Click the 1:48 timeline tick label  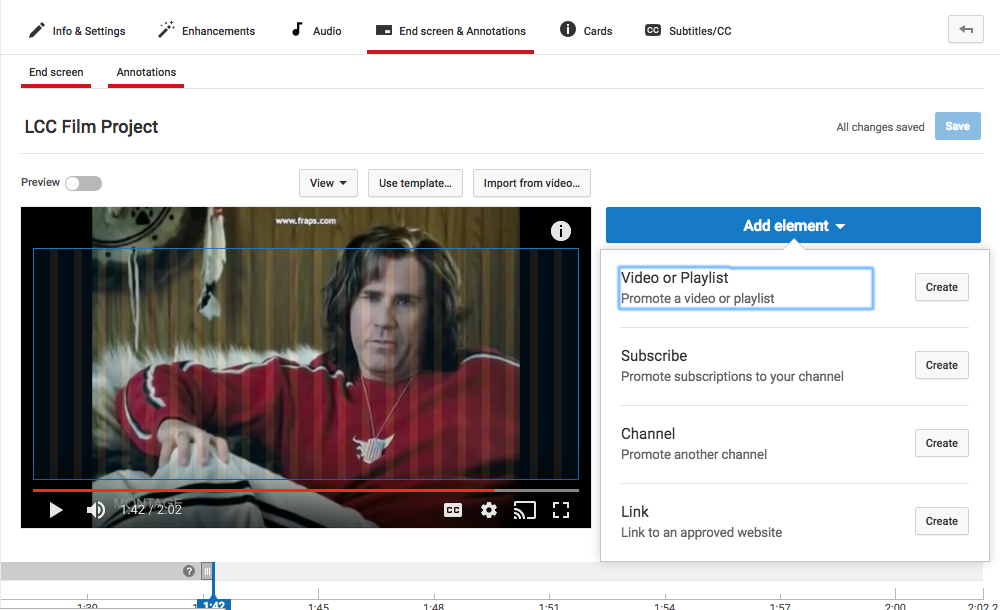(x=434, y=606)
